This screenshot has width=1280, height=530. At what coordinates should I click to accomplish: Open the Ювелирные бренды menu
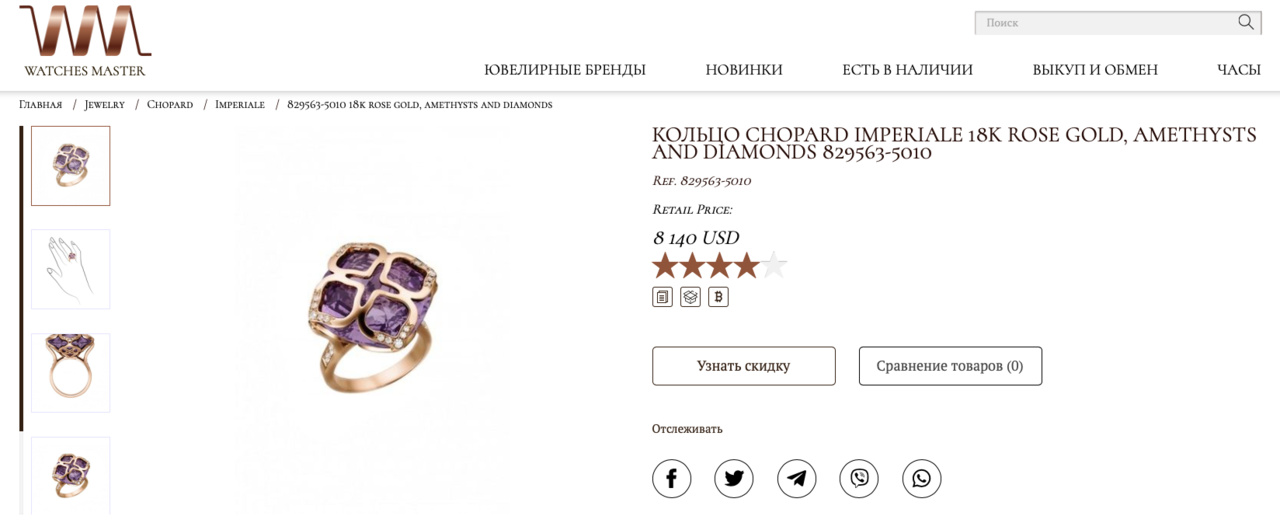[x=565, y=70]
